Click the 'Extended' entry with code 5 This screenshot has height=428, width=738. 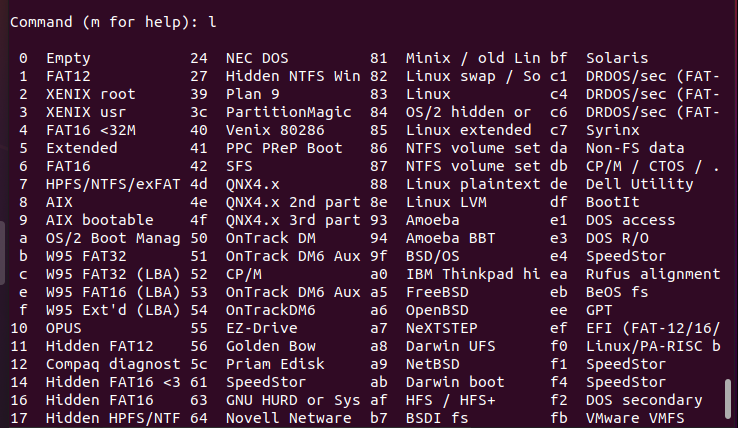(81, 148)
